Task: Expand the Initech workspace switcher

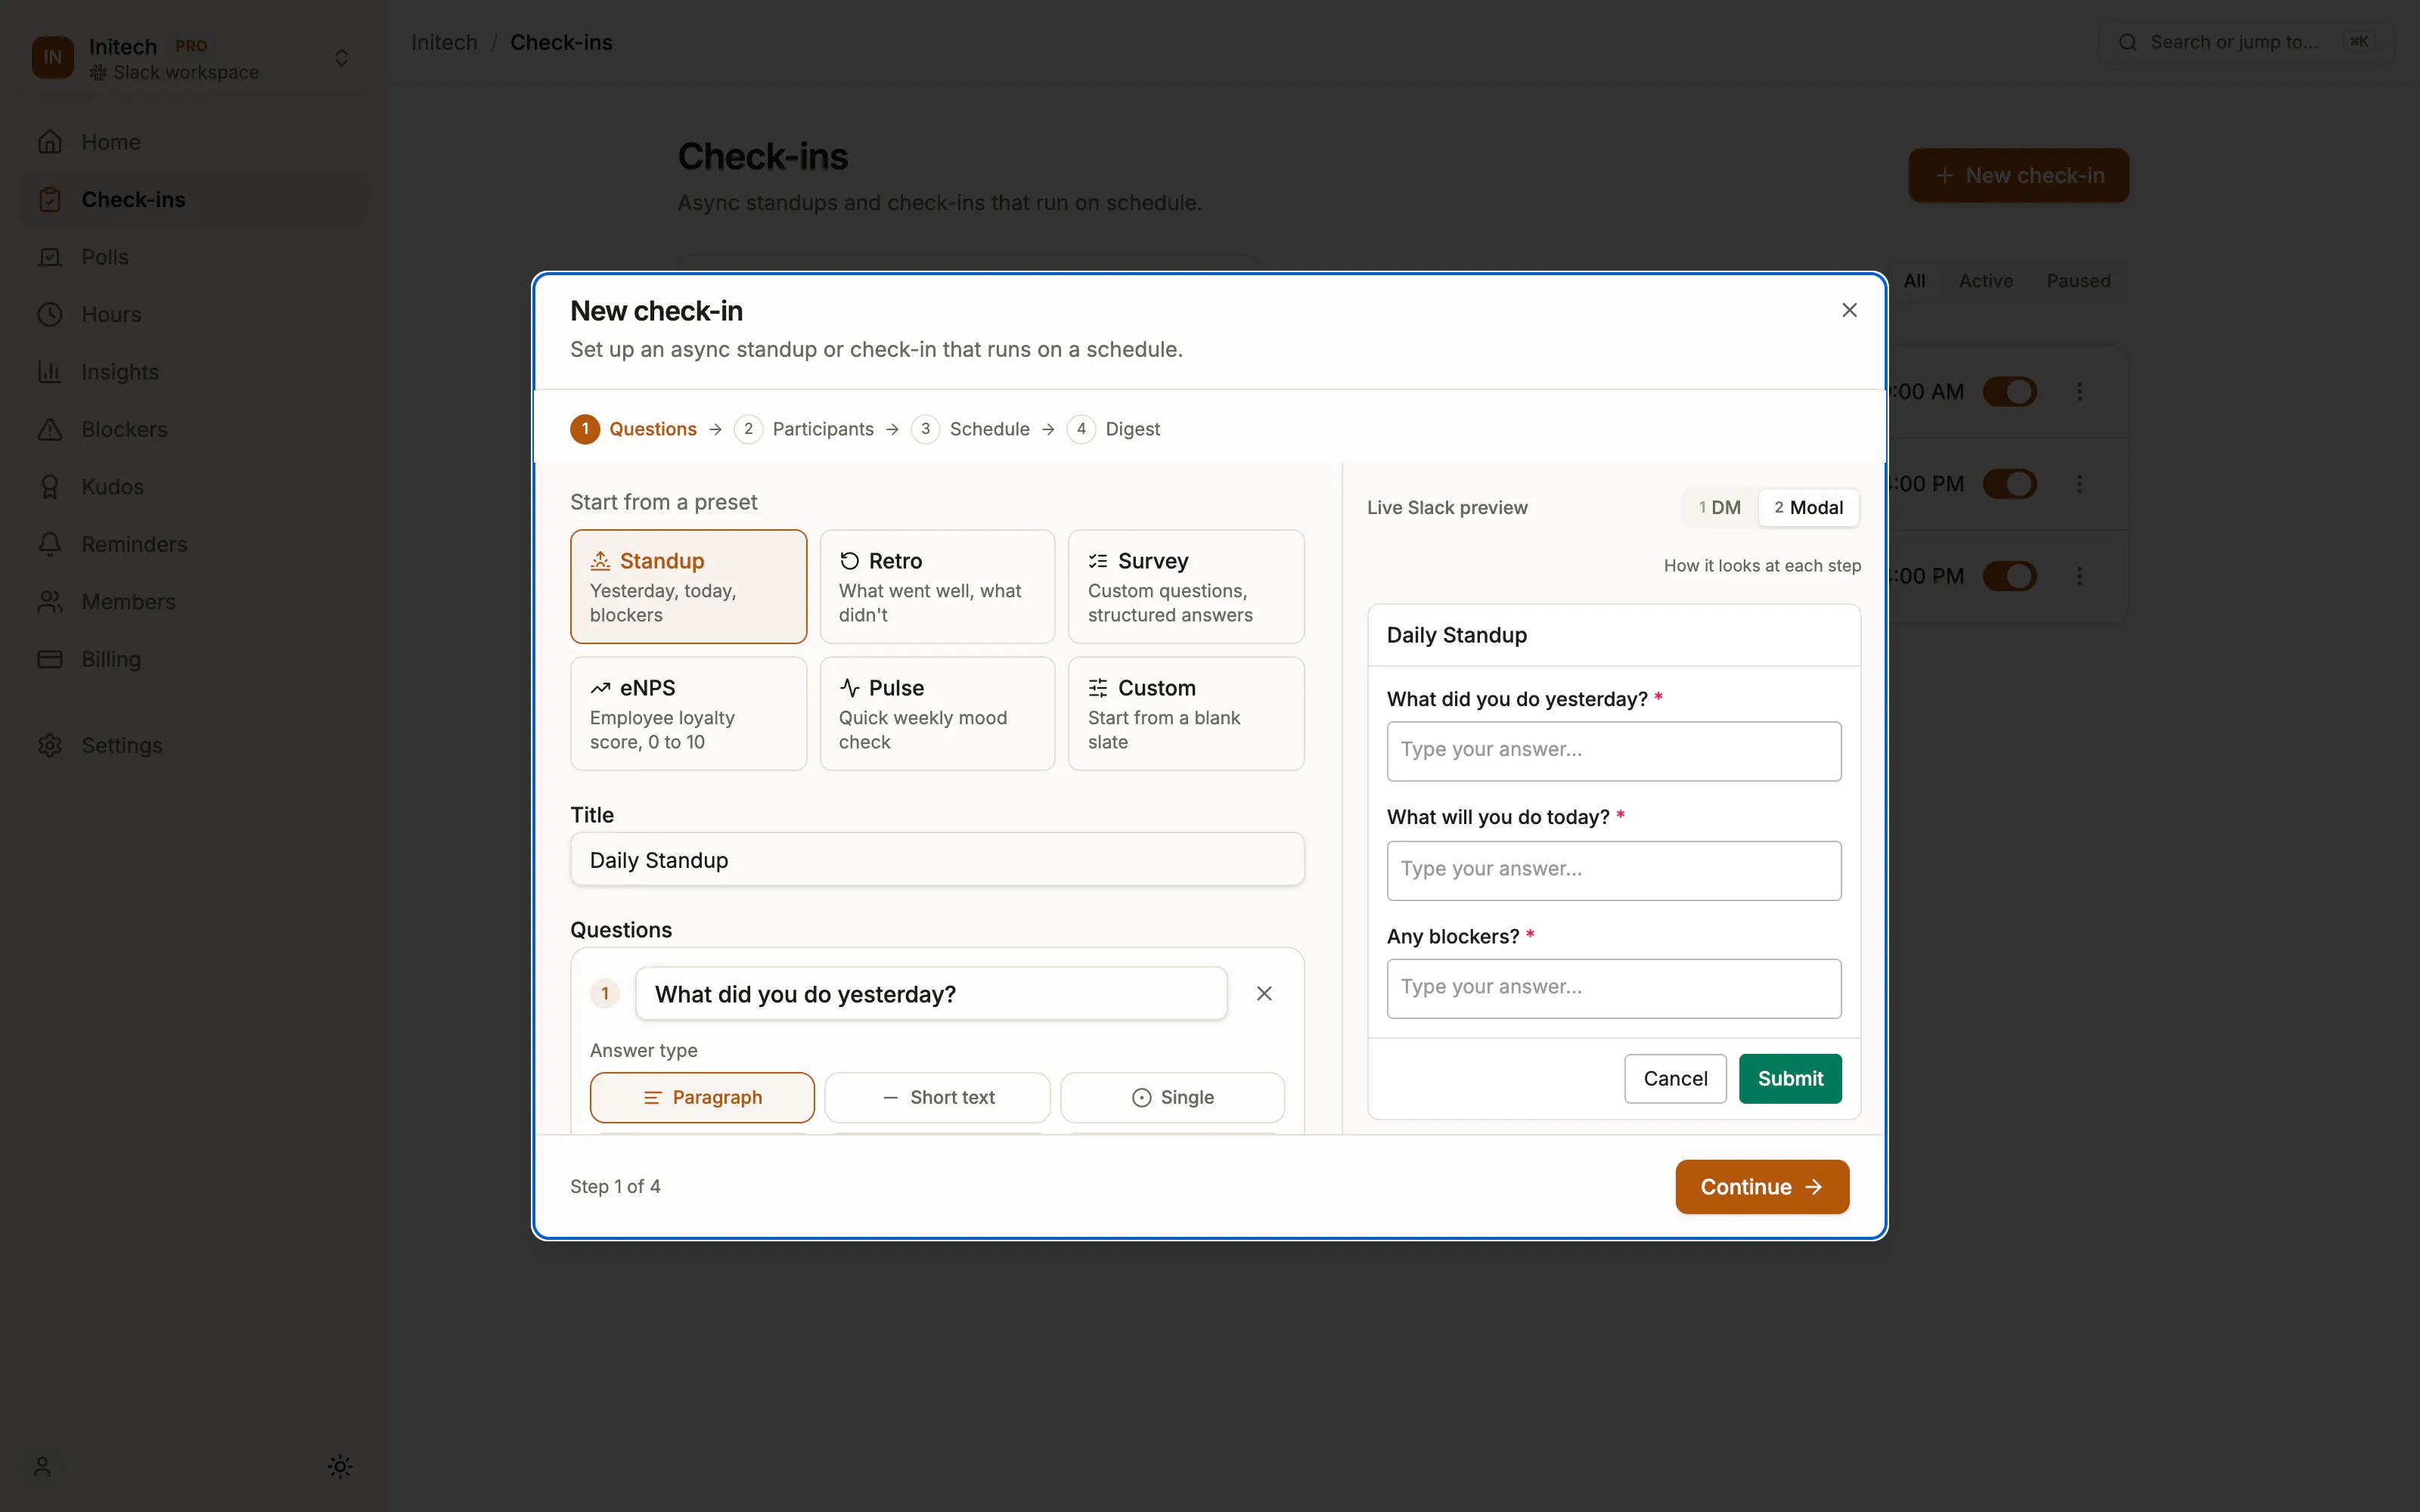Action: click(341, 57)
